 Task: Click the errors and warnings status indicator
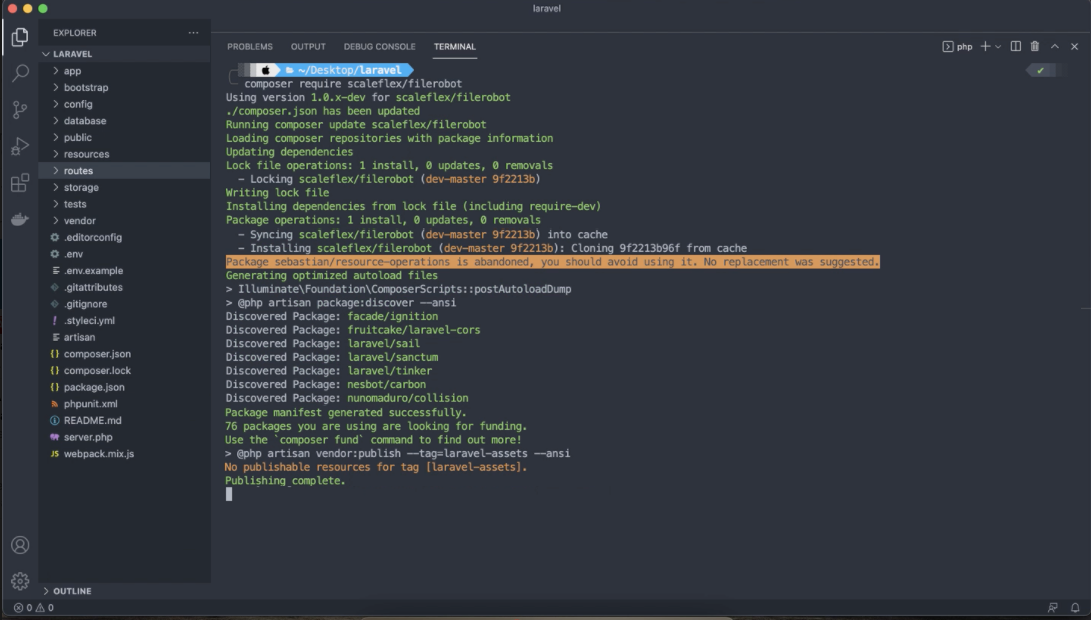point(34,607)
